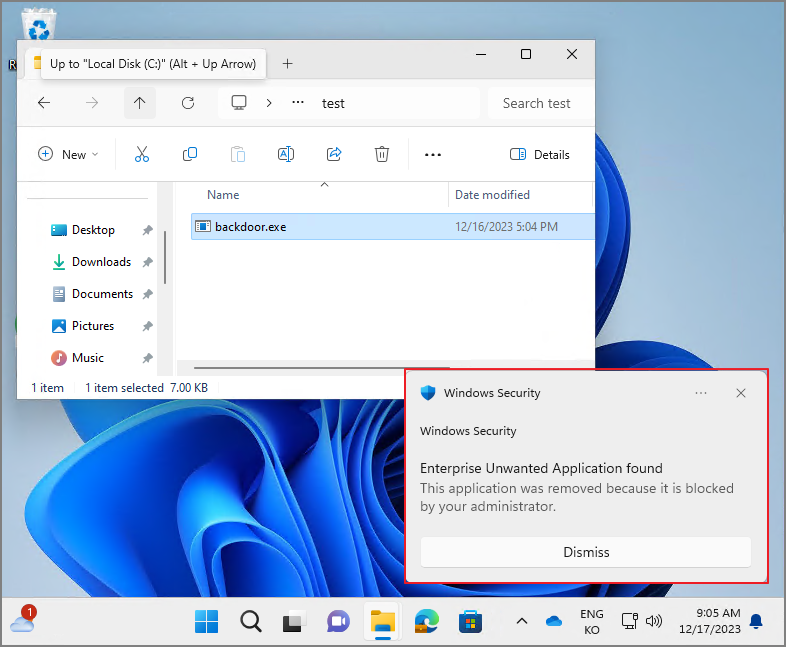Open Microsoft Store from the taskbar
Viewport: 786px width, 647px height.
470,621
